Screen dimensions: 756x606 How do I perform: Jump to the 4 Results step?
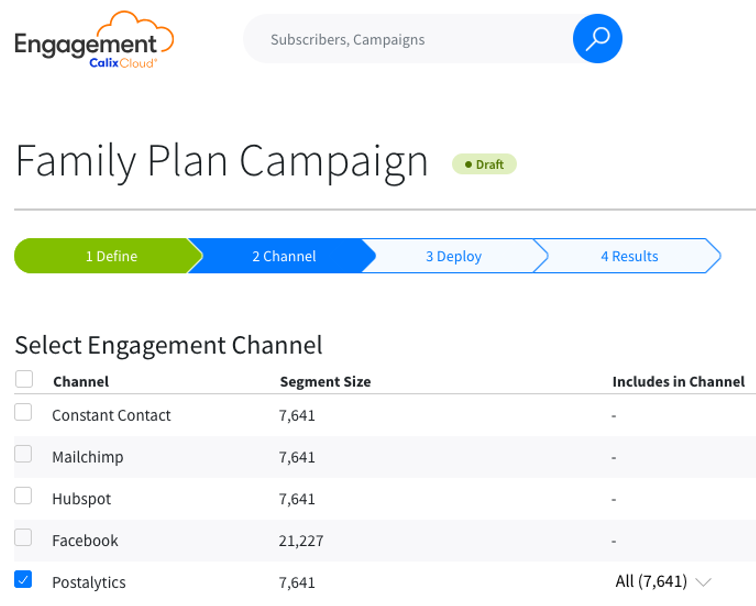pos(629,256)
